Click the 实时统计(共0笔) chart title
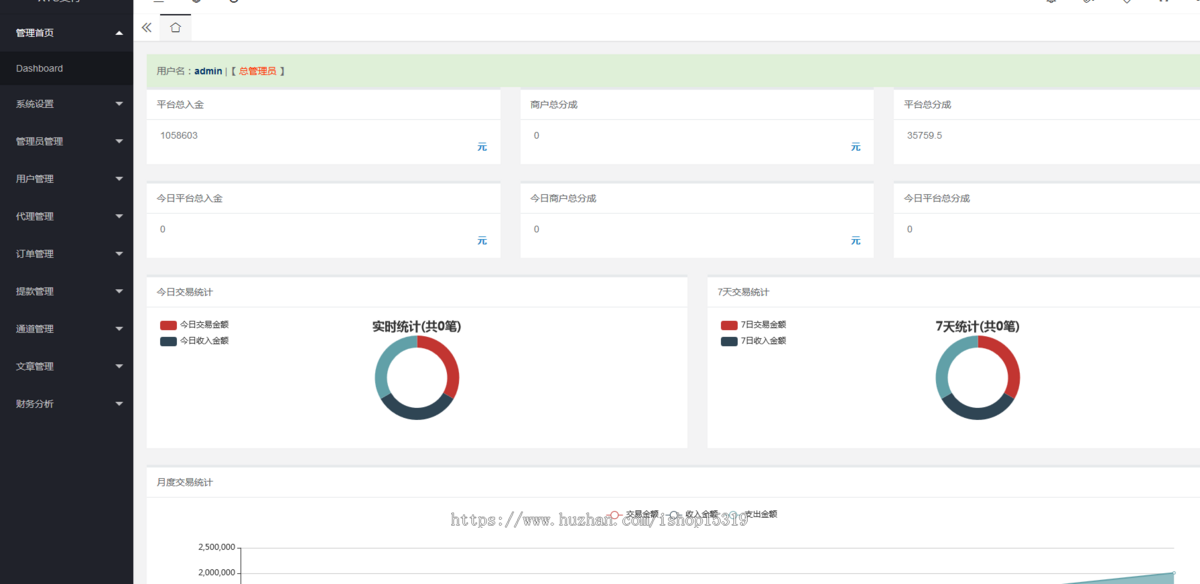 click(417, 326)
